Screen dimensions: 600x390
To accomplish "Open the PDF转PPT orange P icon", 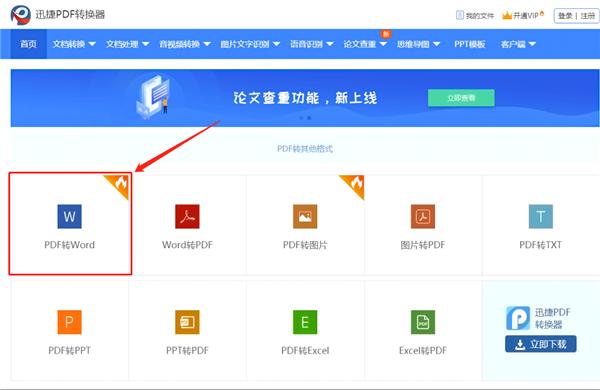I will (69, 322).
